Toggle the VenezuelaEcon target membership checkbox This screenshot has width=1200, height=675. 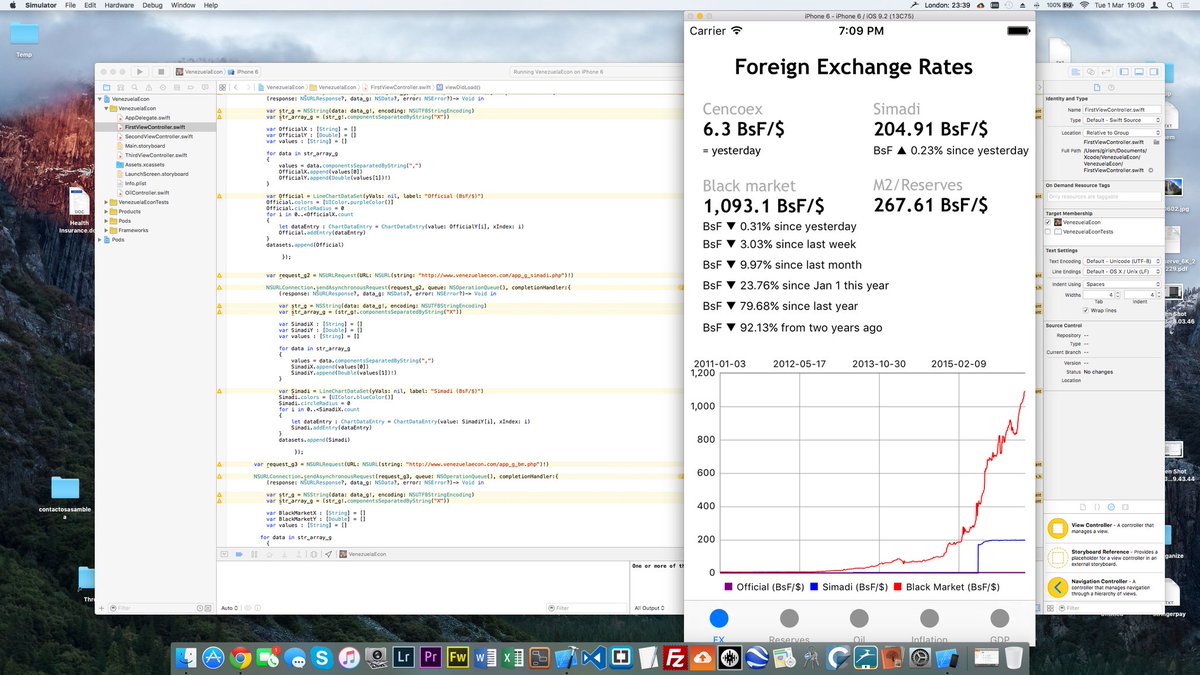pos(1048,220)
